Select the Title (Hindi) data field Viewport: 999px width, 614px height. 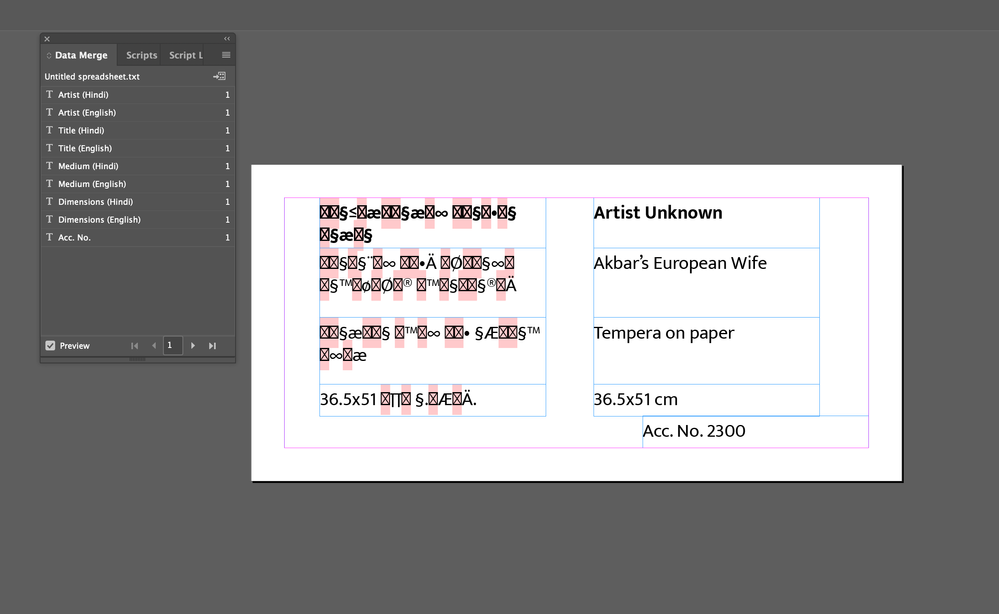coord(138,130)
